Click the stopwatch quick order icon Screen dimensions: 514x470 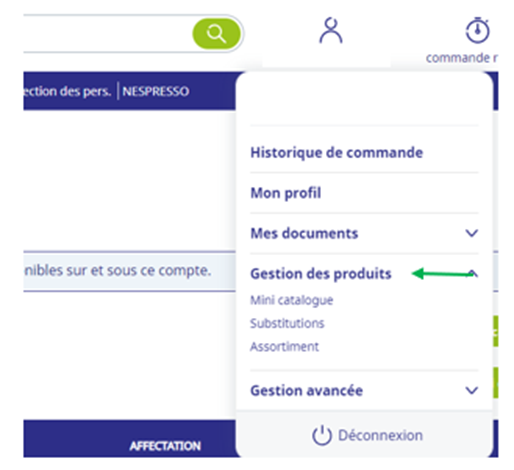tap(477, 30)
